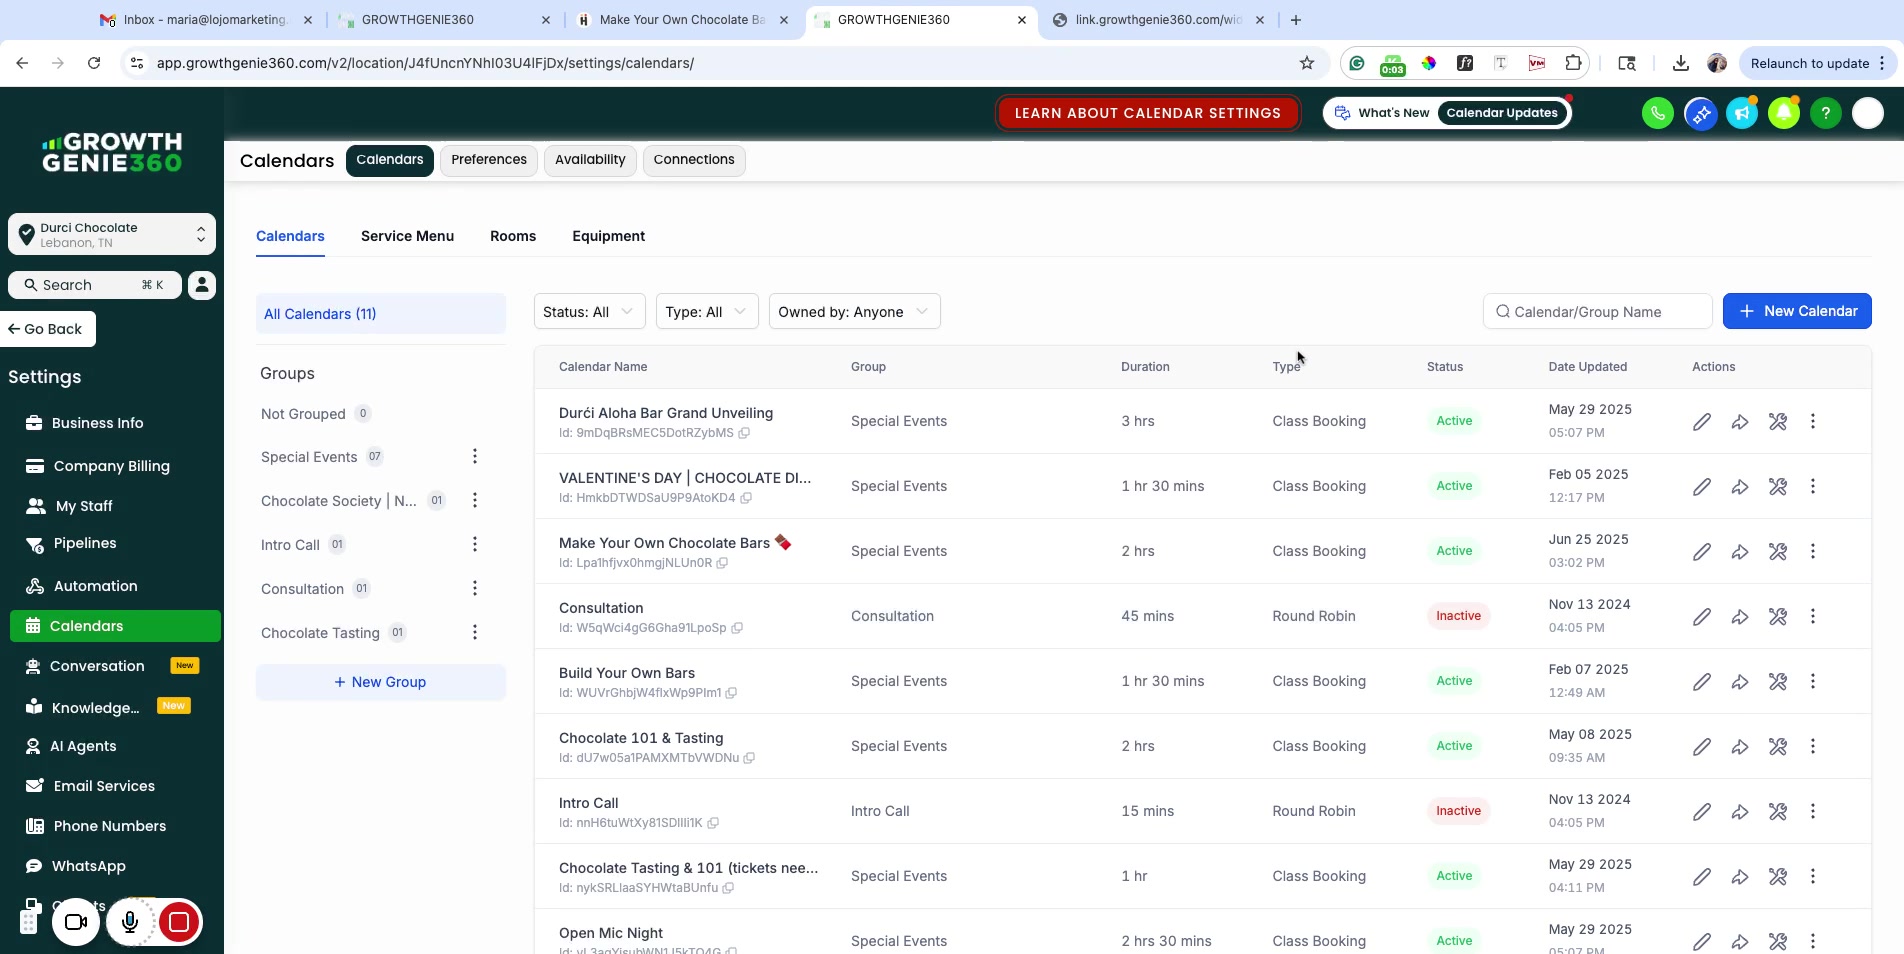Expand the Status: All filter dropdown
The height and width of the screenshot is (954, 1904).
click(589, 312)
